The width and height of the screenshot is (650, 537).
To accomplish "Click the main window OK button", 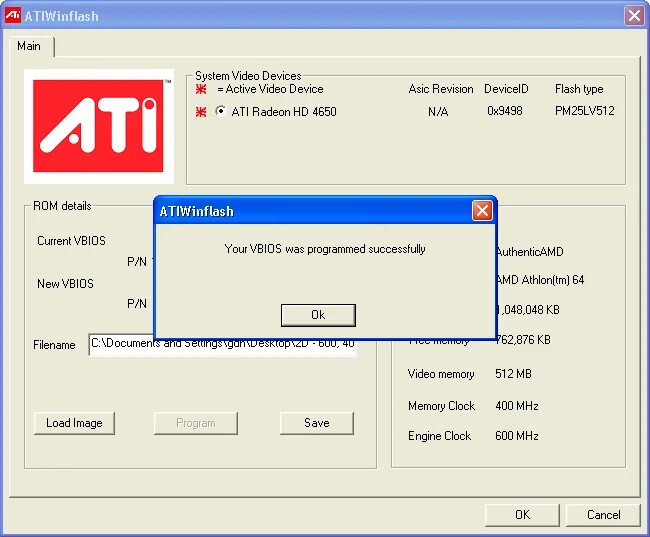I will tap(522, 515).
